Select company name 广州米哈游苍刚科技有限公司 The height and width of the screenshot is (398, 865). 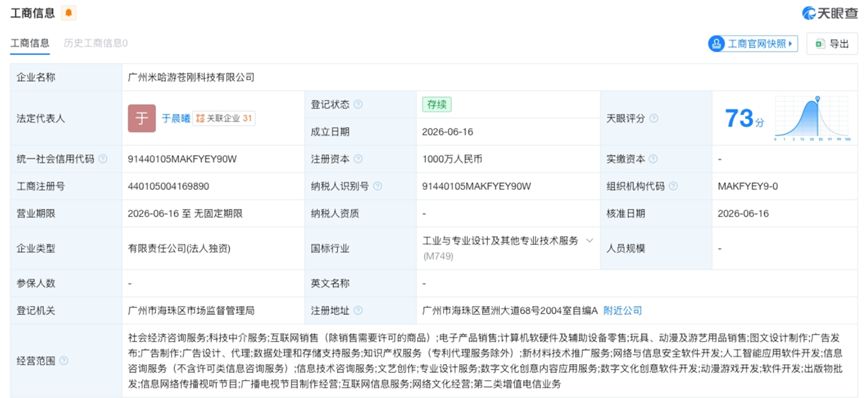click(191, 77)
